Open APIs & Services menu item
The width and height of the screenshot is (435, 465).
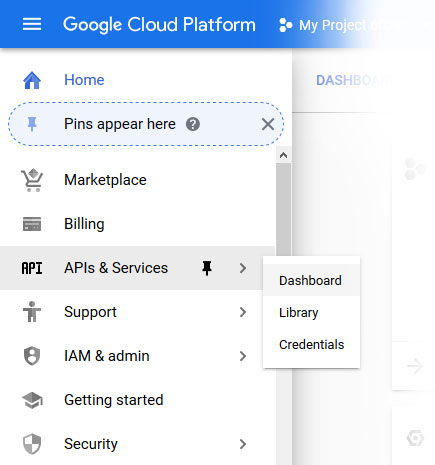(116, 268)
